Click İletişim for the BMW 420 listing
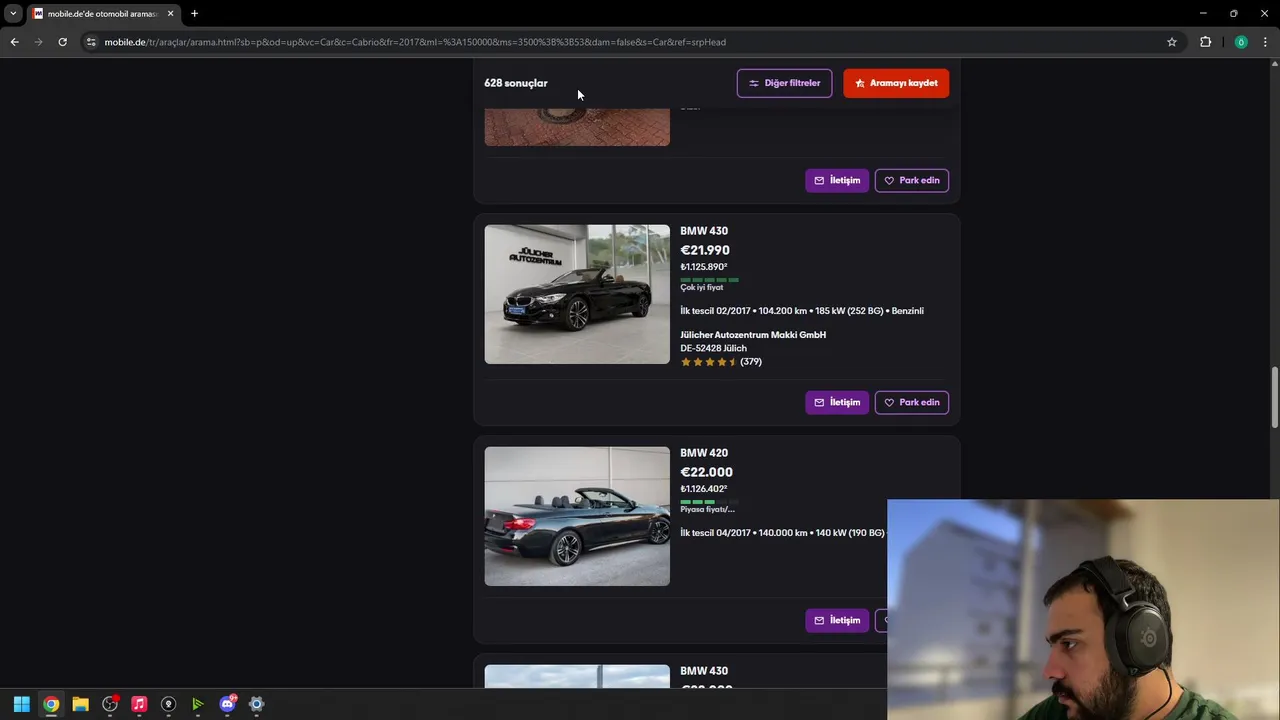Screen dimensions: 1280x720 pyautogui.click(x=837, y=620)
